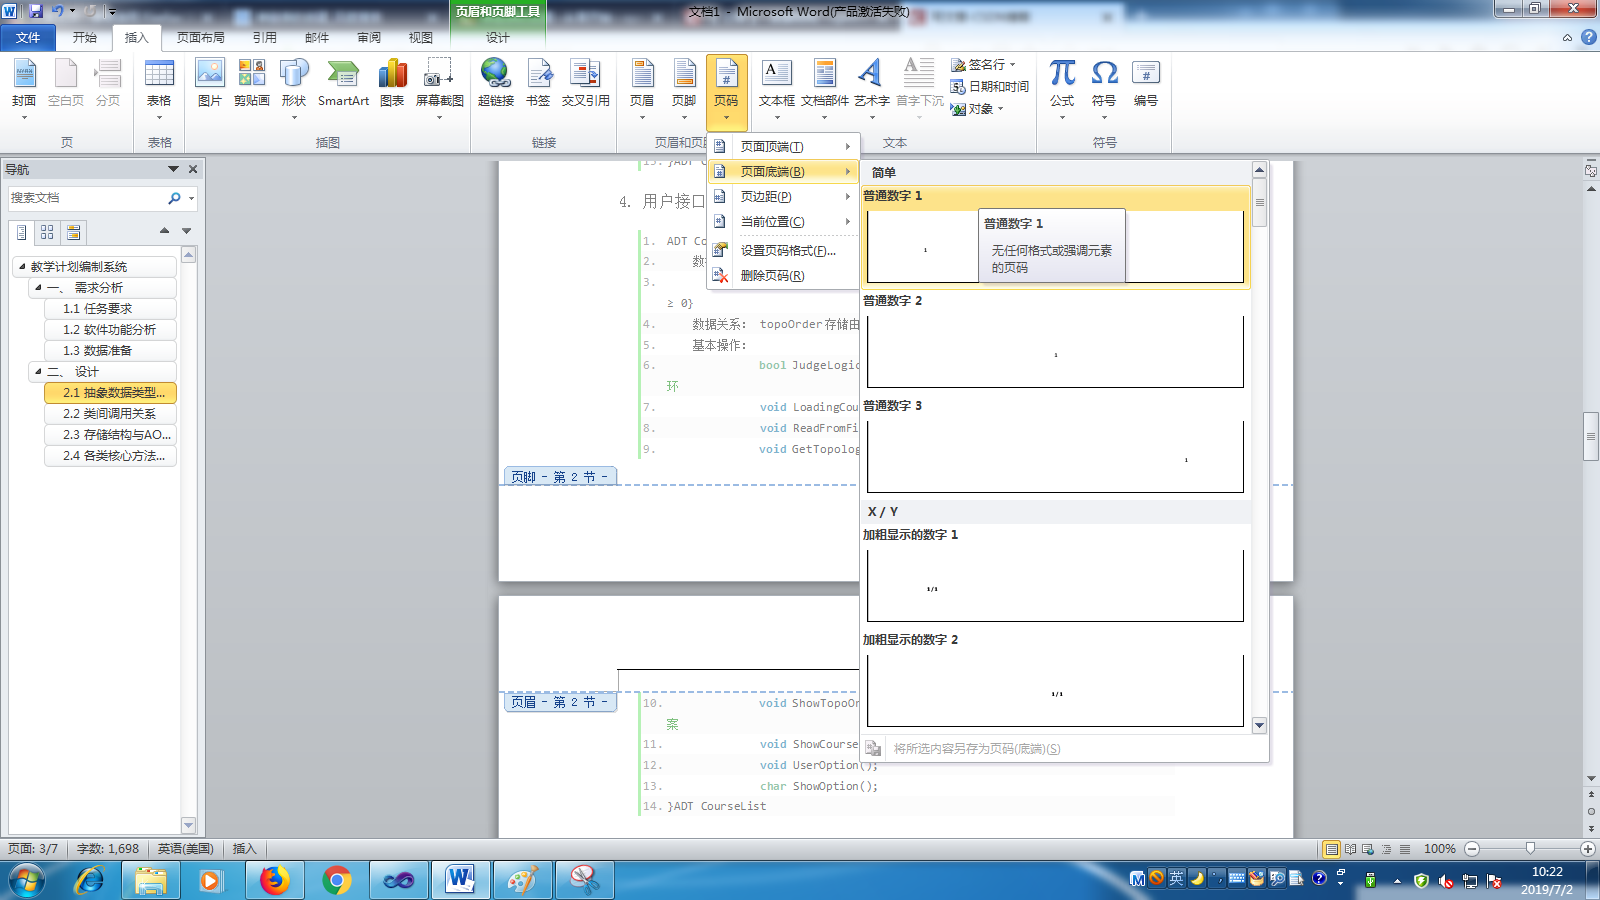
Task: Insert an equation (公式)
Action: [1062, 88]
